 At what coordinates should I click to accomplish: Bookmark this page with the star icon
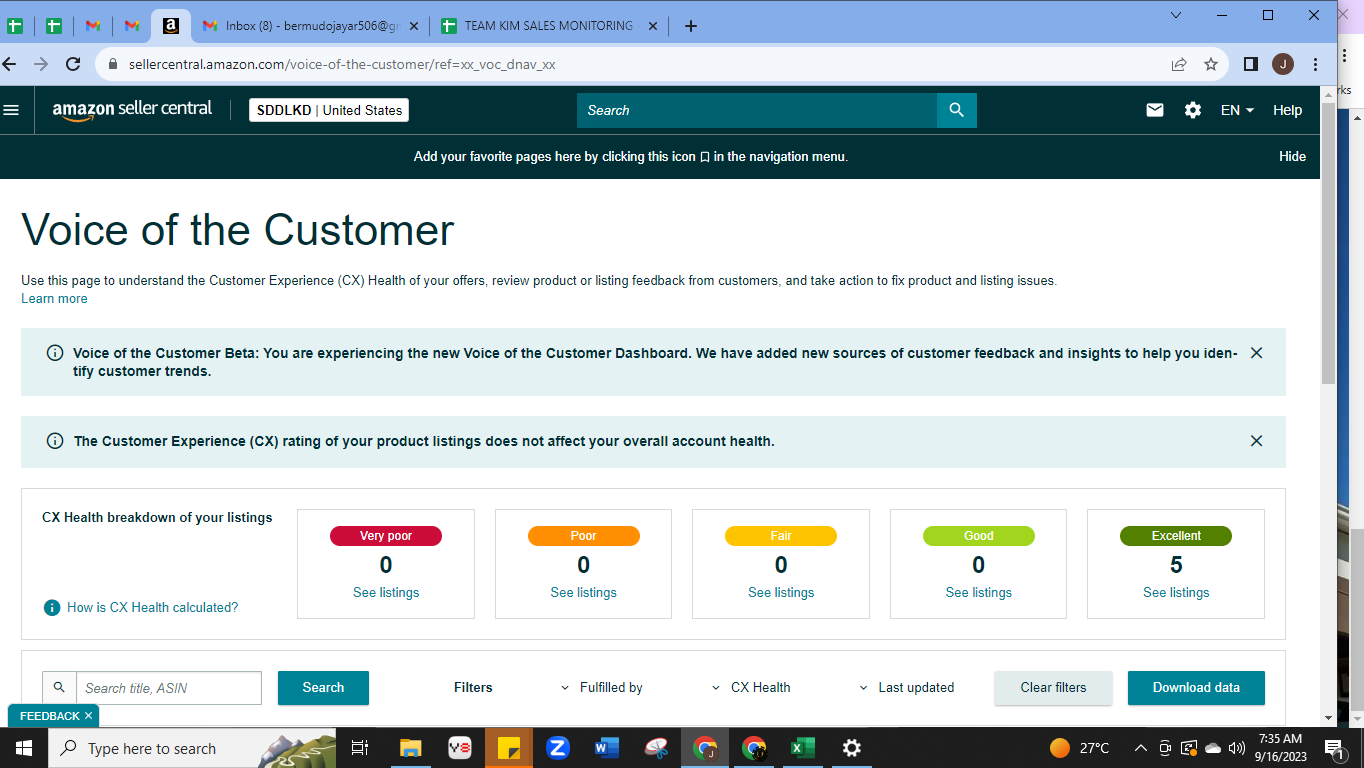pos(1211,64)
